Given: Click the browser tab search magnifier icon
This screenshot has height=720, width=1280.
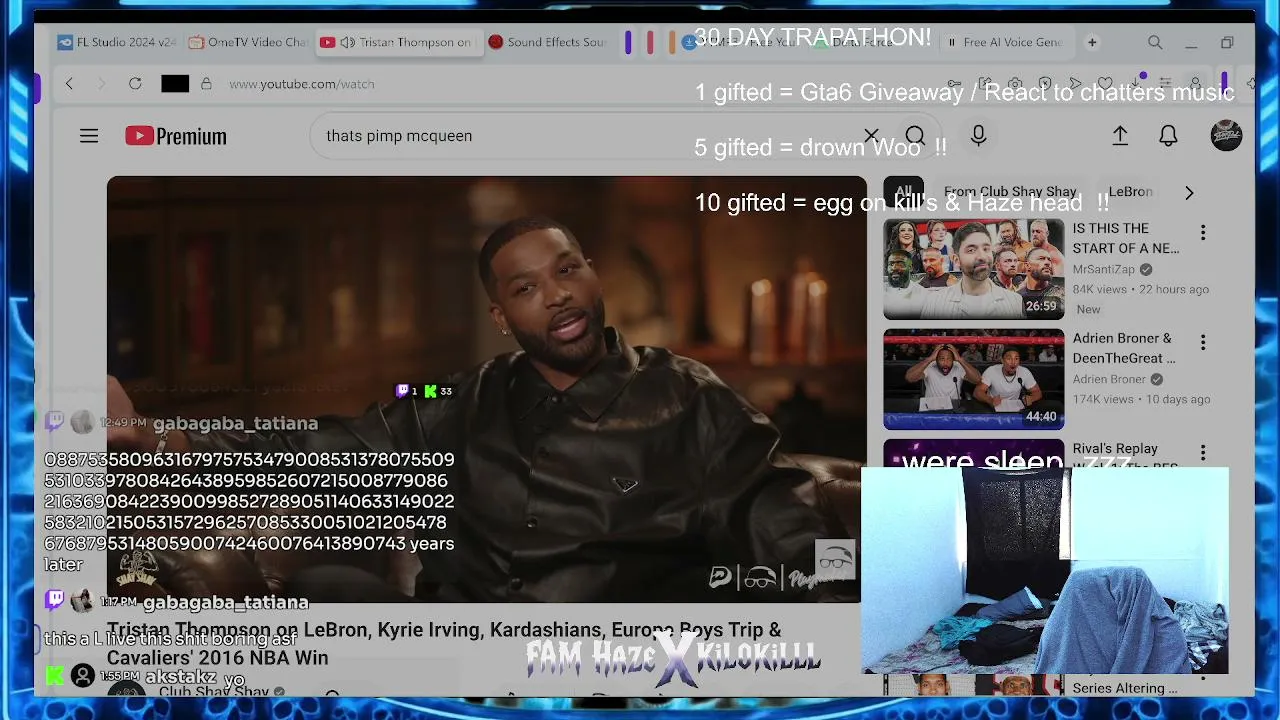Looking at the screenshot, I should point(1155,42).
